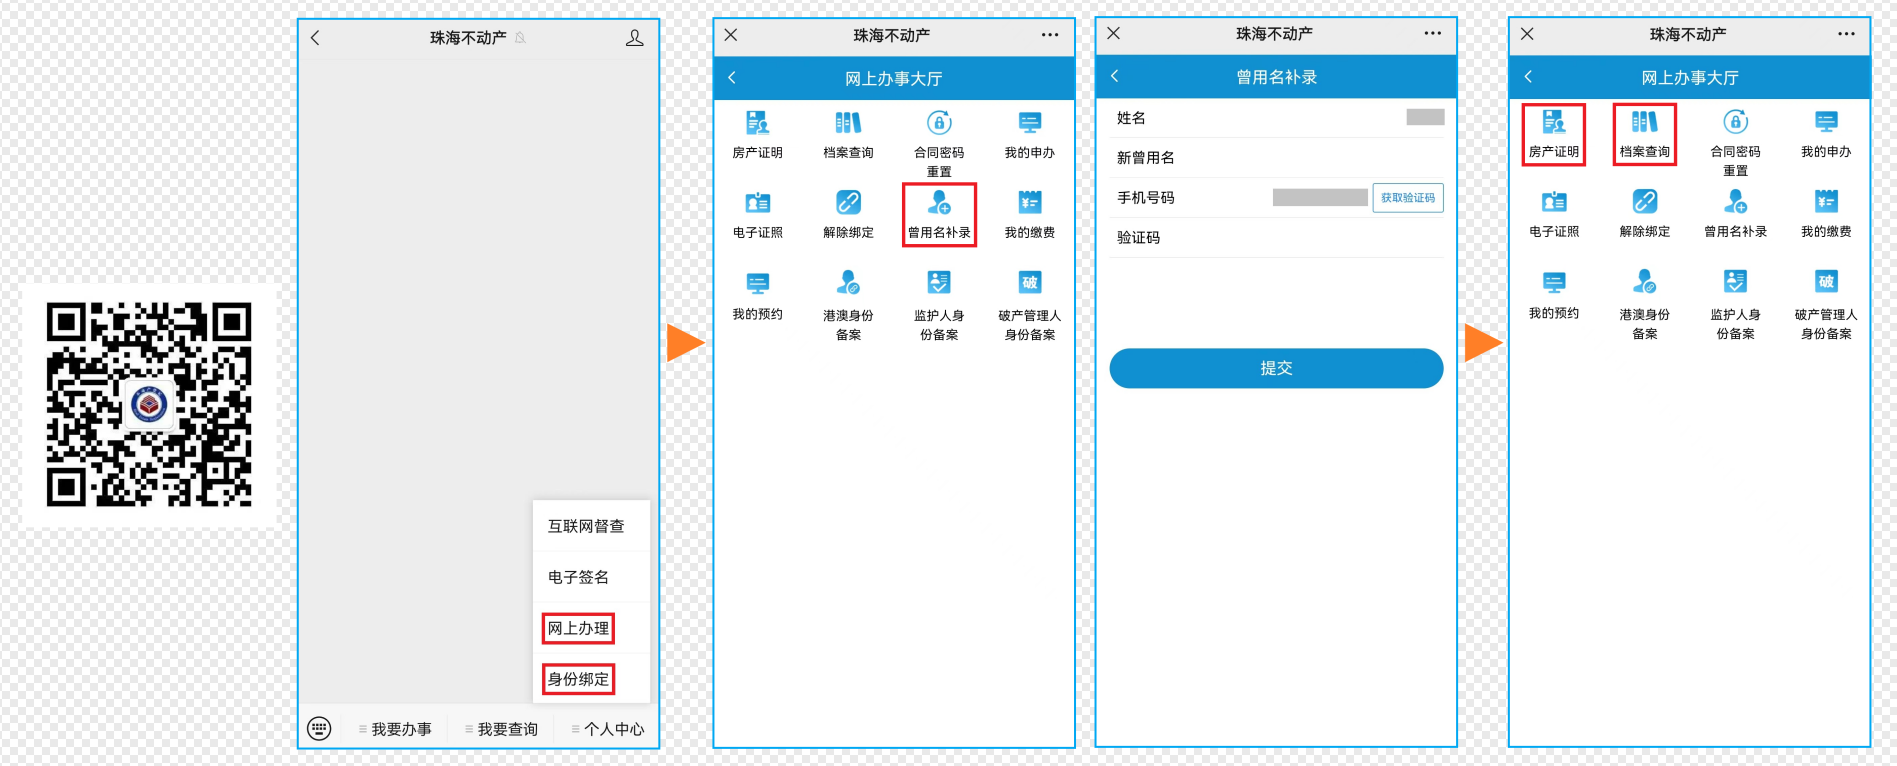
Task: Click the 珠海不动产 QR code image
Action: point(149,405)
